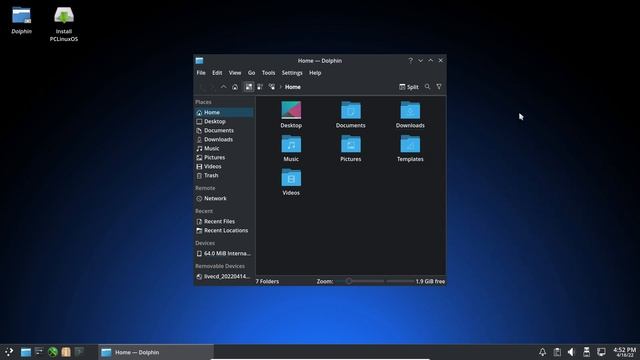640x360 pixels.
Task: Select the Music folder icon in file view
Action: [291, 144]
